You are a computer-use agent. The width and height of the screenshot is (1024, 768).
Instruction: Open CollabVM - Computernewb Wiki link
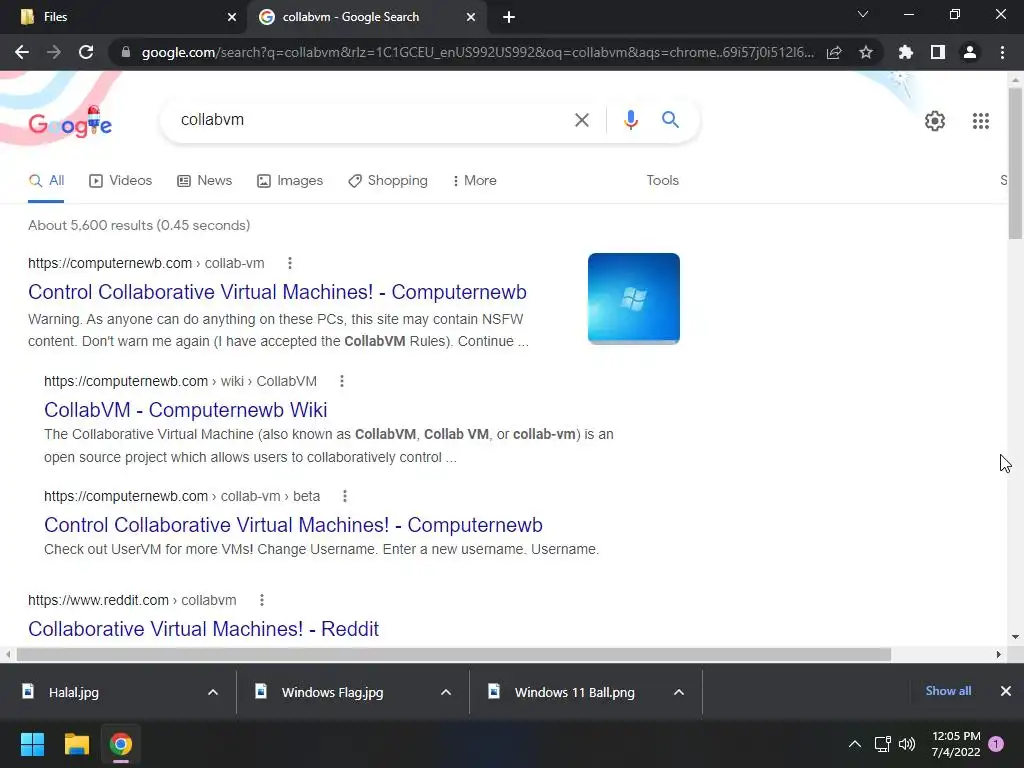click(185, 410)
